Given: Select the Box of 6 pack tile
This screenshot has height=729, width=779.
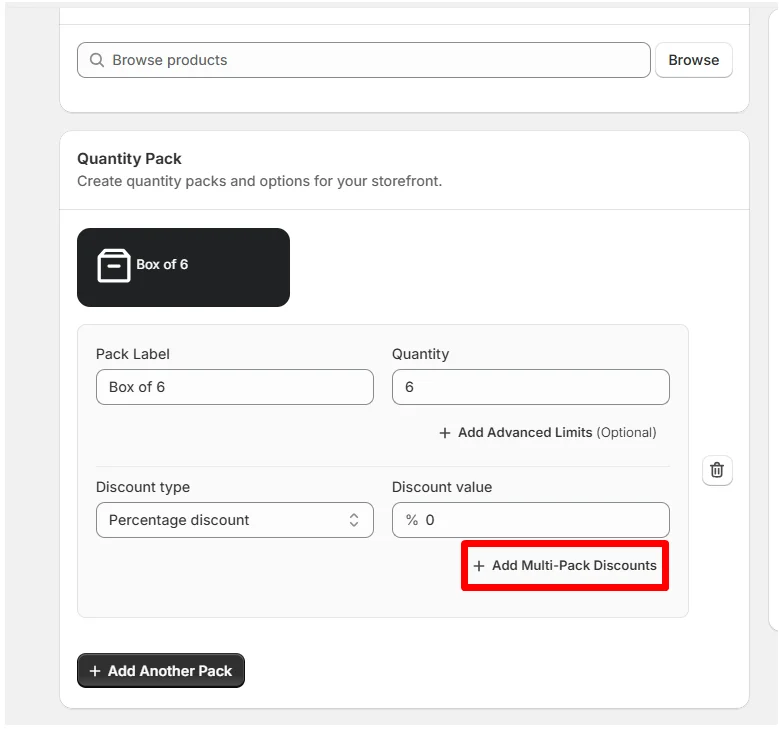Looking at the screenshot, I should (x=183, y=267).
